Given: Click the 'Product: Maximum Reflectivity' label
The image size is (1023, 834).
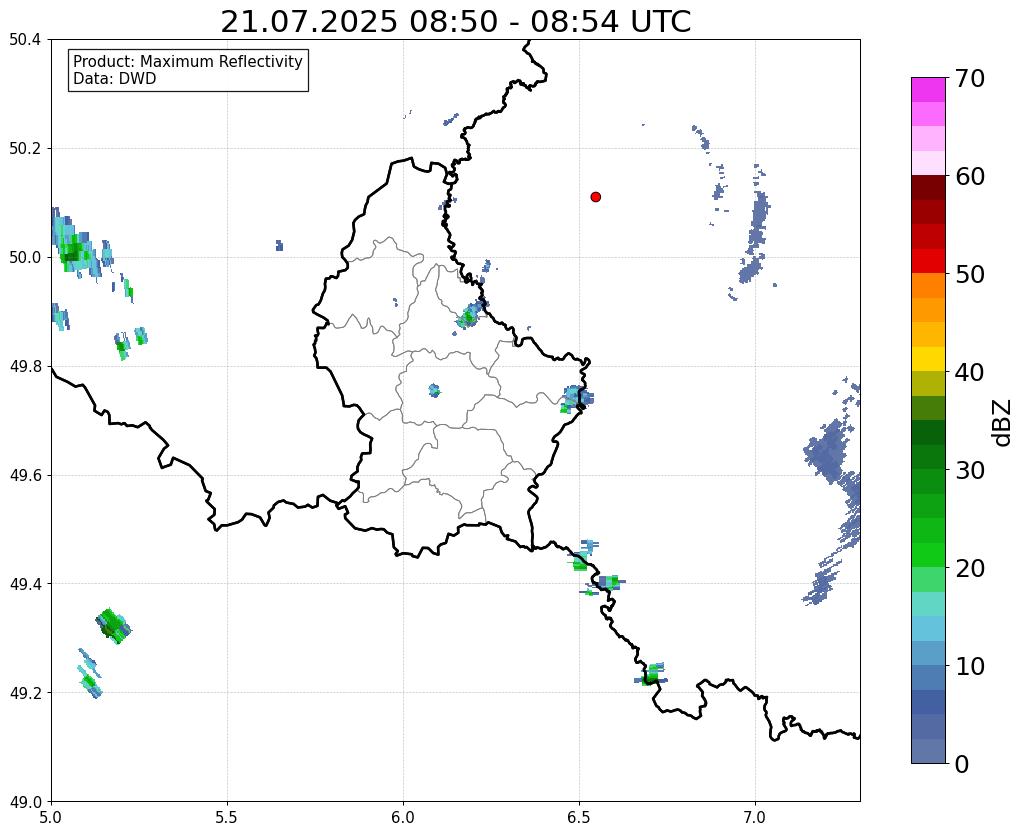Looking at the screenshot, I should pyautogui.click(x=188, y=61).
